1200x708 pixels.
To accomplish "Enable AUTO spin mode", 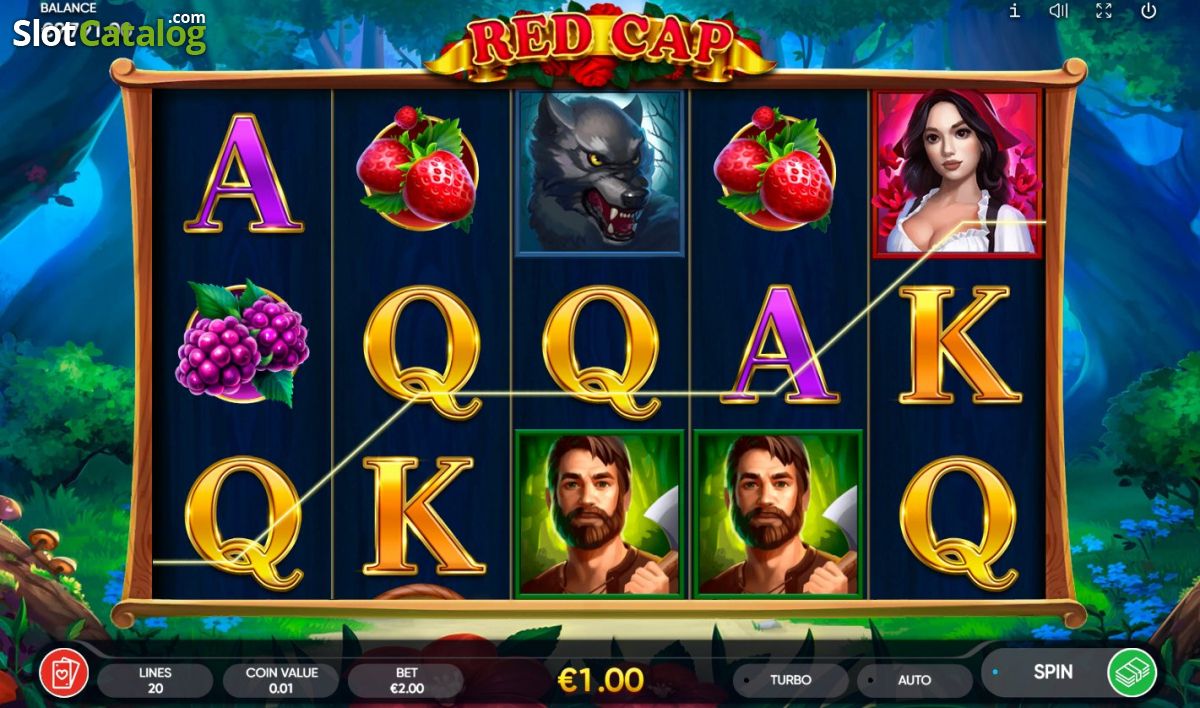I will [x=914, y=680].
